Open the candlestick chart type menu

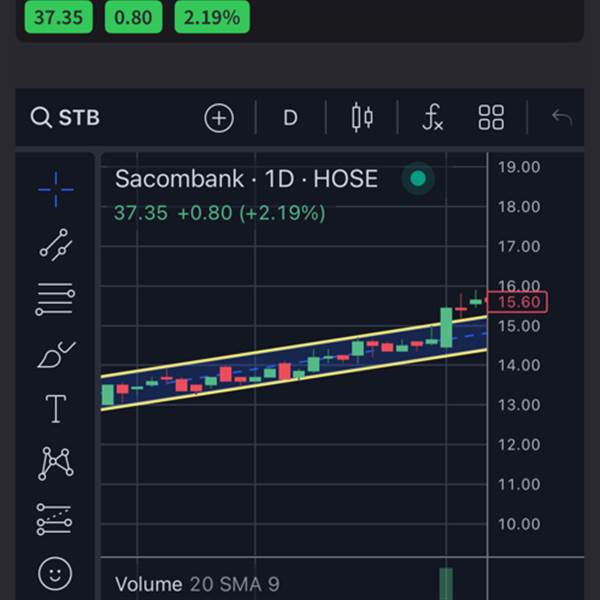tap(362, 117)
